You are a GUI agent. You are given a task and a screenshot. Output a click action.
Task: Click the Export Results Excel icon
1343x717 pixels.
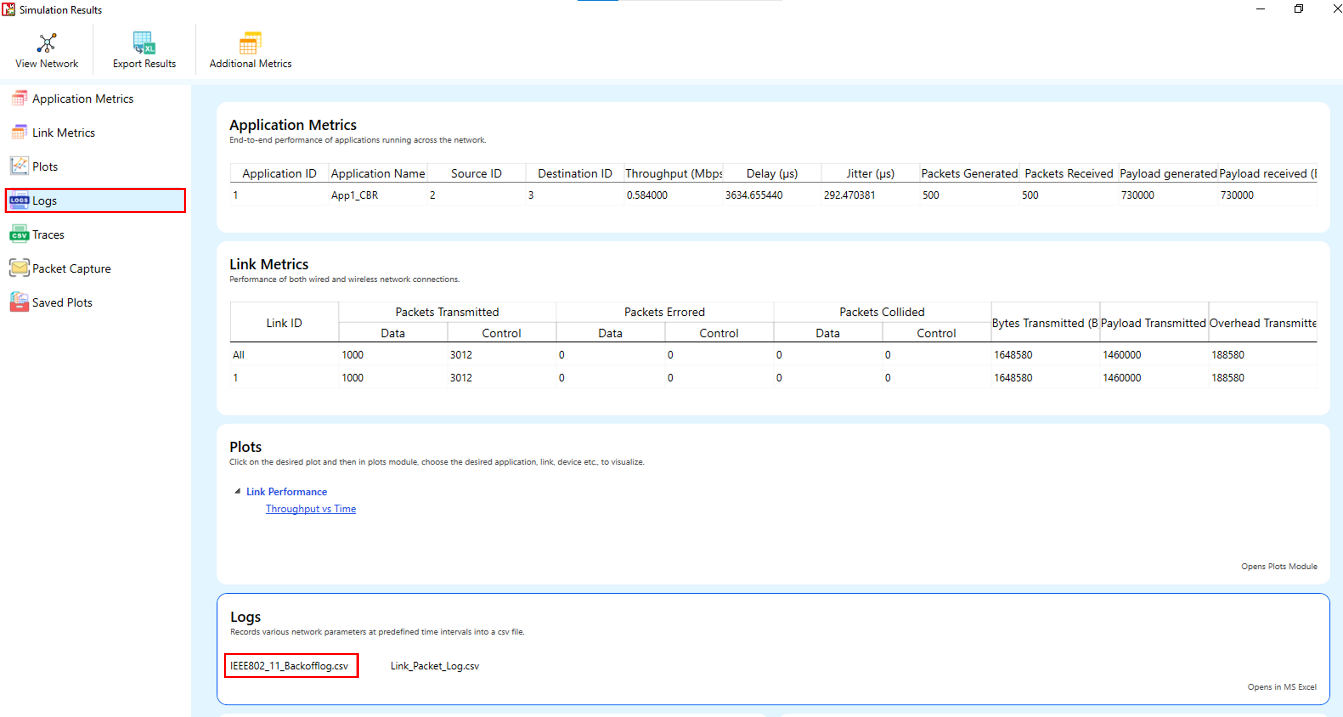(x=144, y=43)
